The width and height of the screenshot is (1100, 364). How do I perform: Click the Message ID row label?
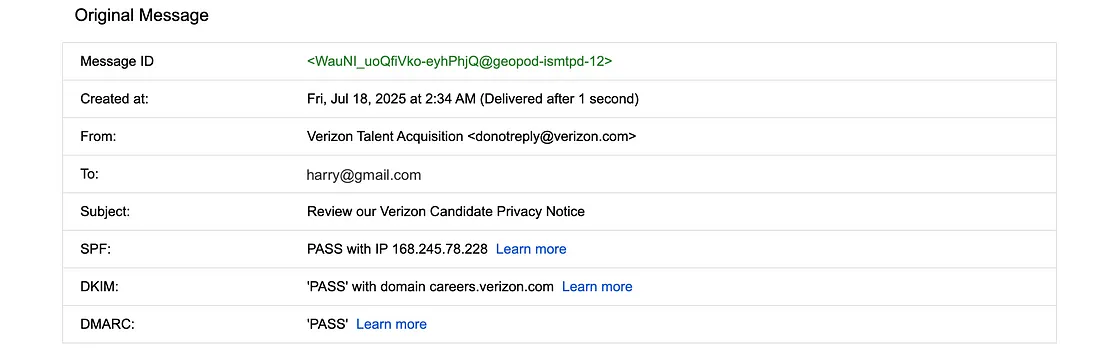[x=116, y=61]
